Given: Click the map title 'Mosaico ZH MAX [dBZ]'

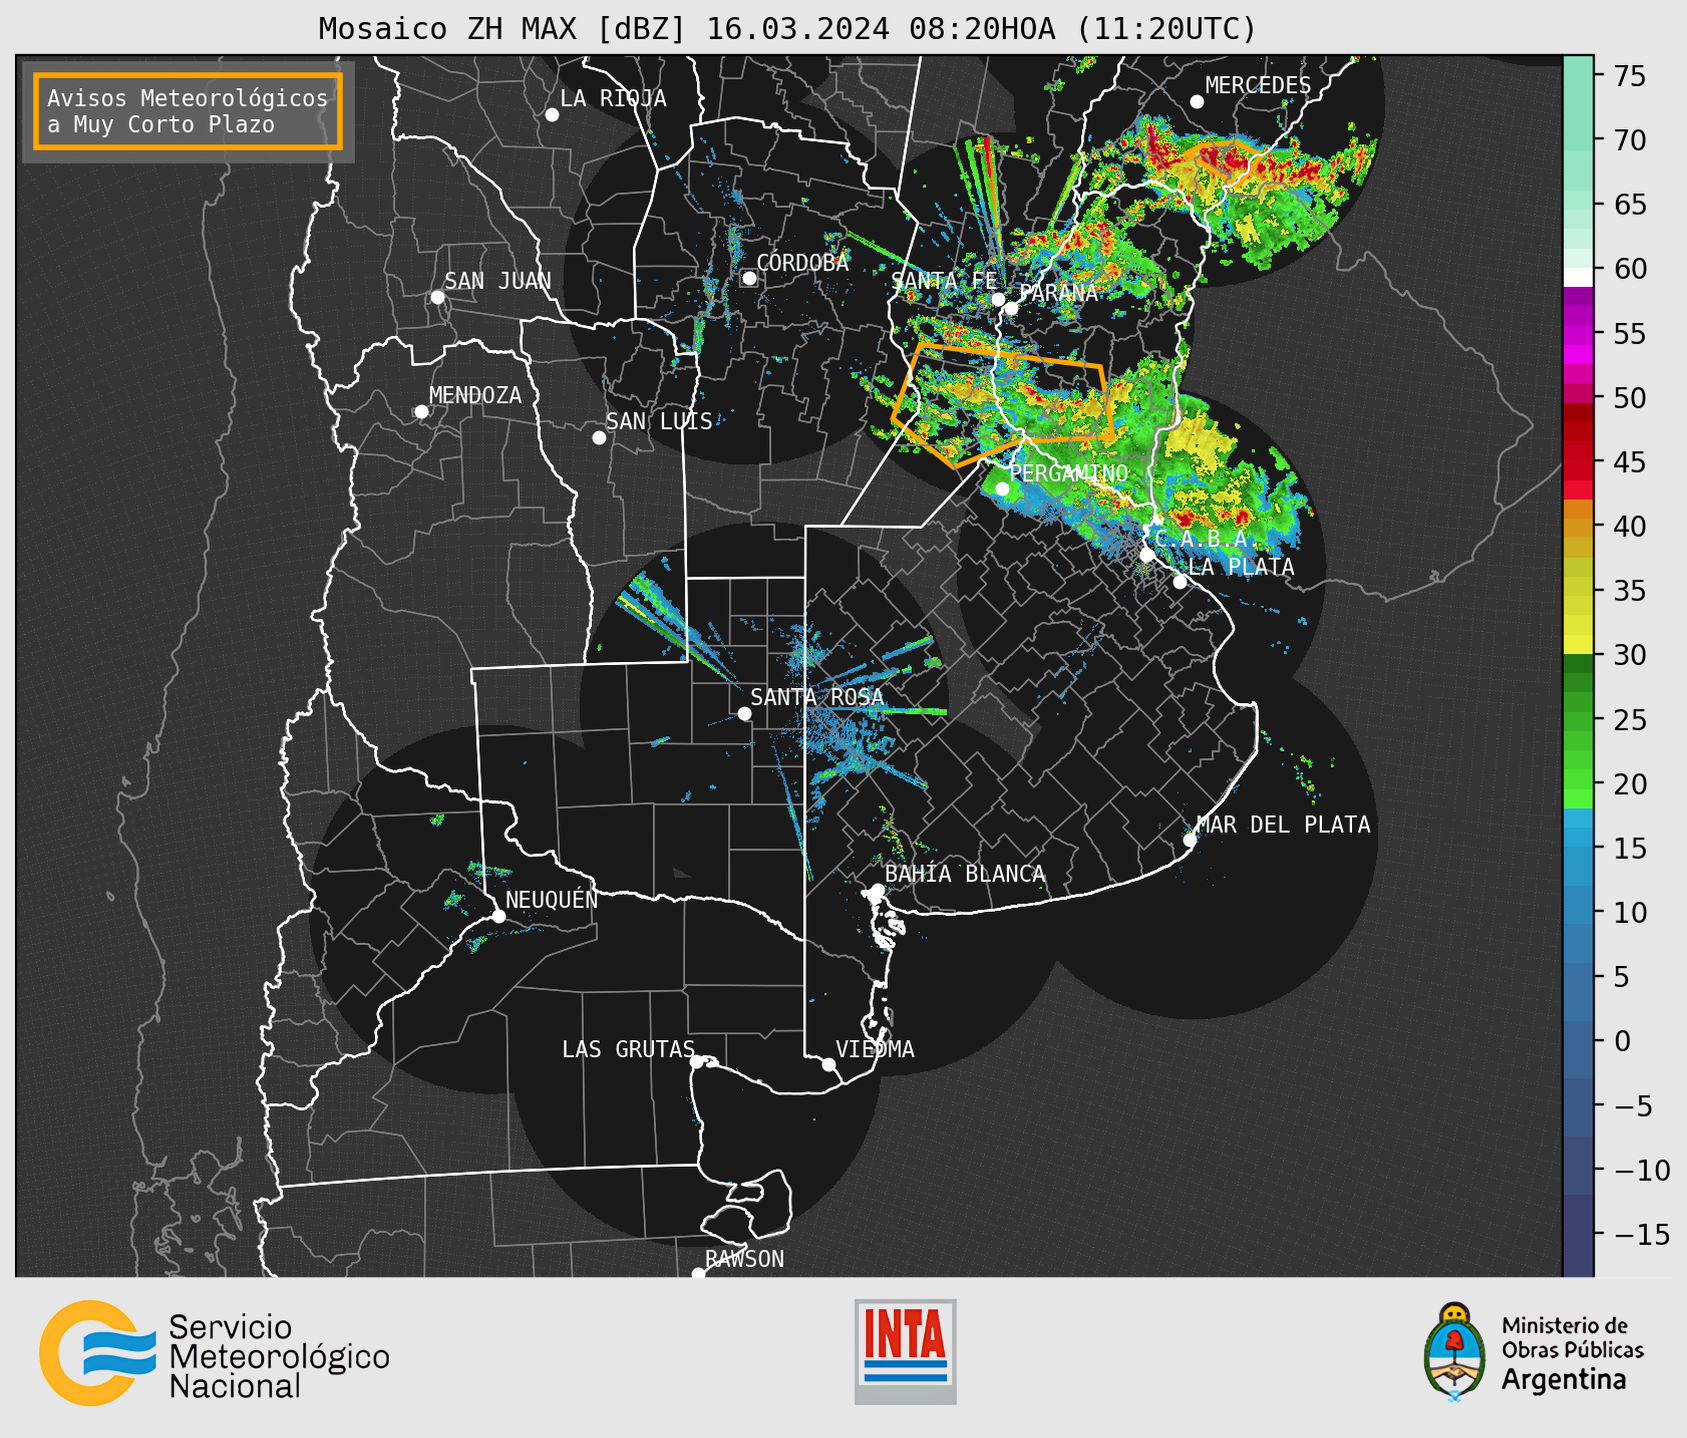Looking at the screenshot, I should click(503, 29).
